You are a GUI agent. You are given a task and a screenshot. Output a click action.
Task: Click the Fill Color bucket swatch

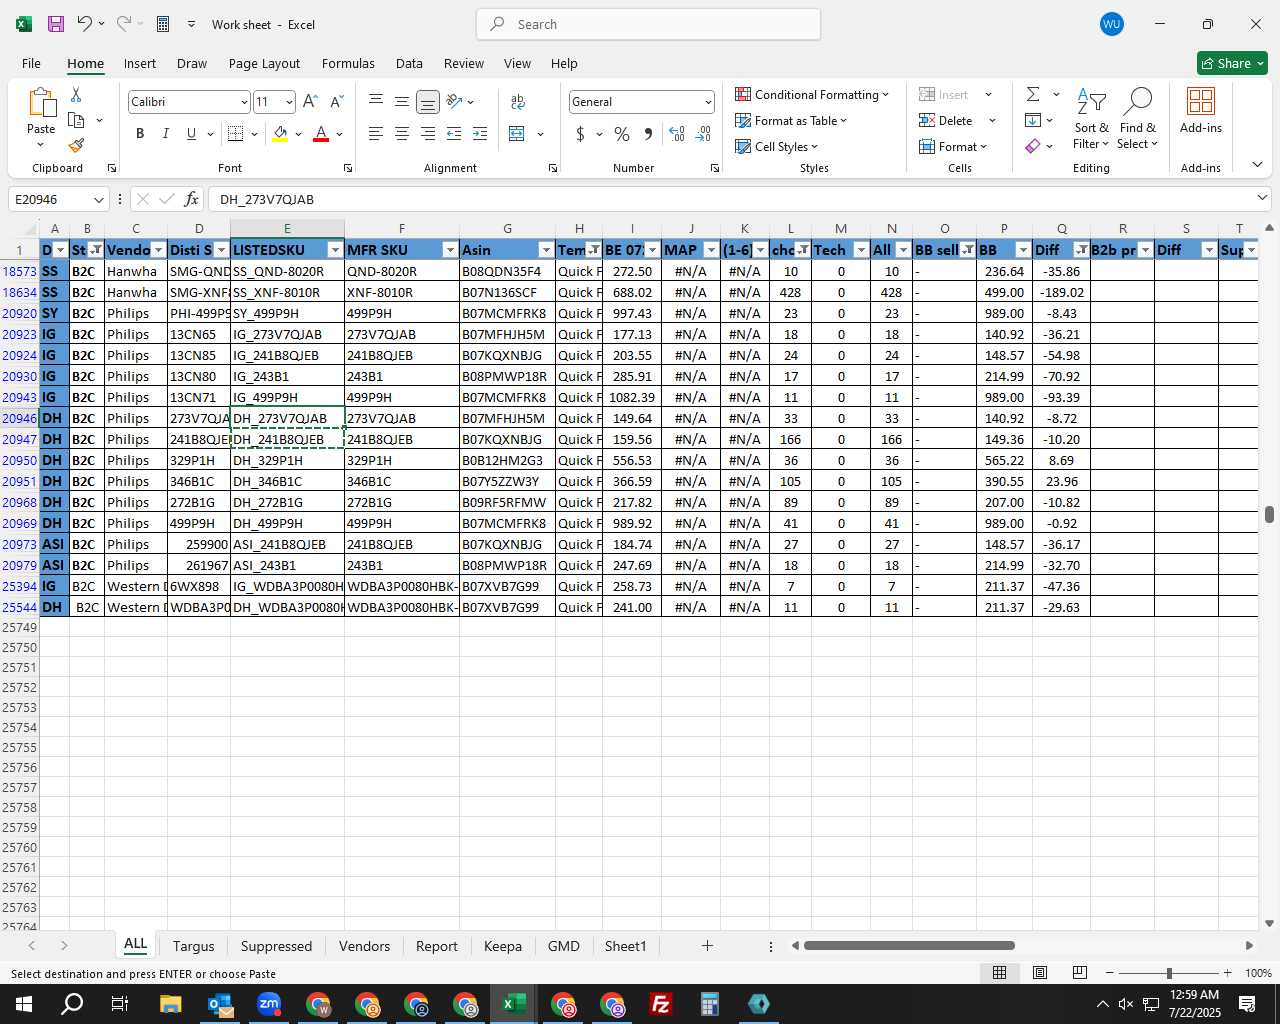tap(280, 134)
